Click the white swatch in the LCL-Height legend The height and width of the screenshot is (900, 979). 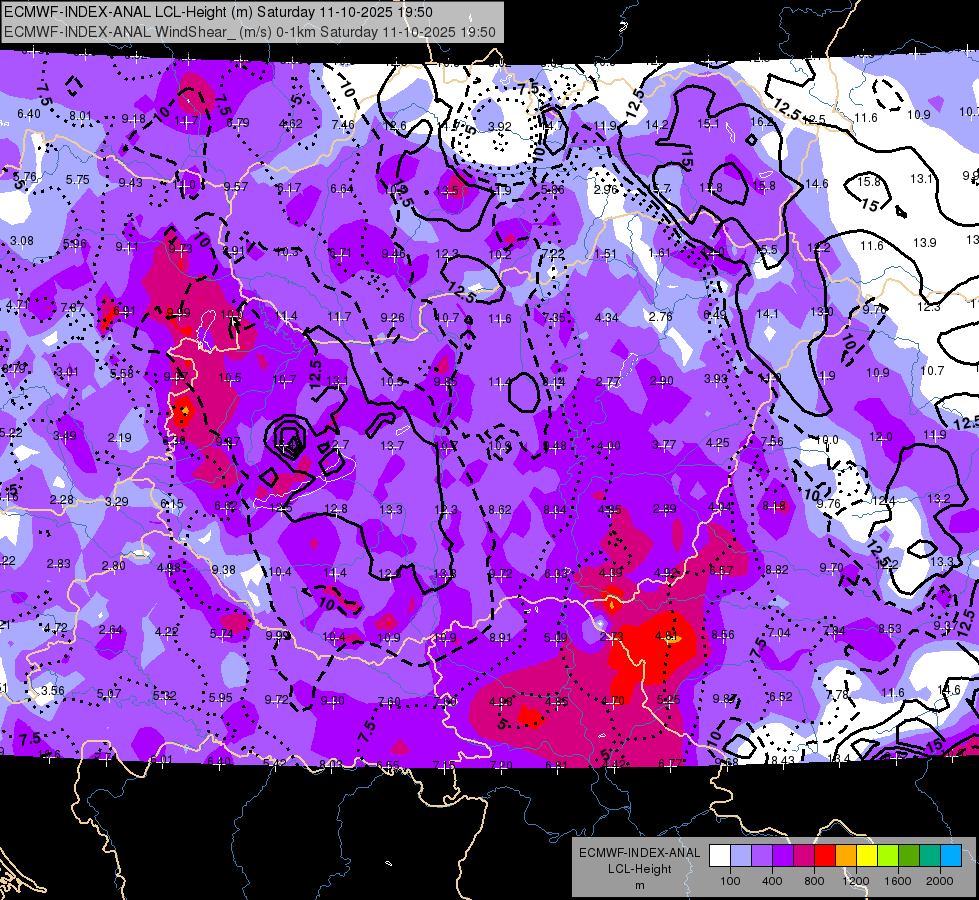pos(720,856)
